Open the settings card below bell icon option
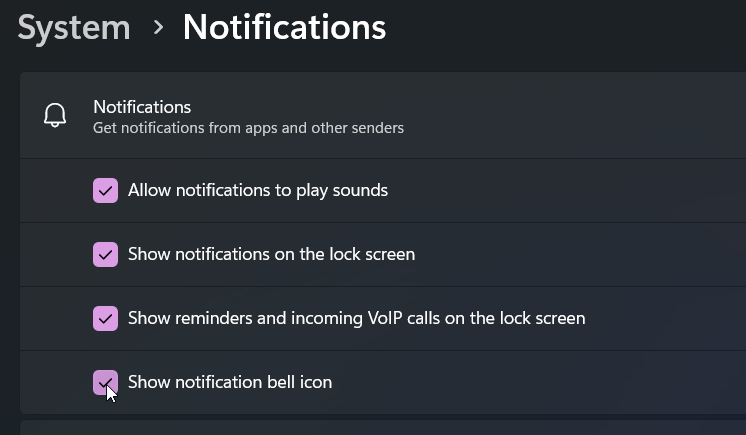This screenshot has height=435, width=746. (383, 427)
